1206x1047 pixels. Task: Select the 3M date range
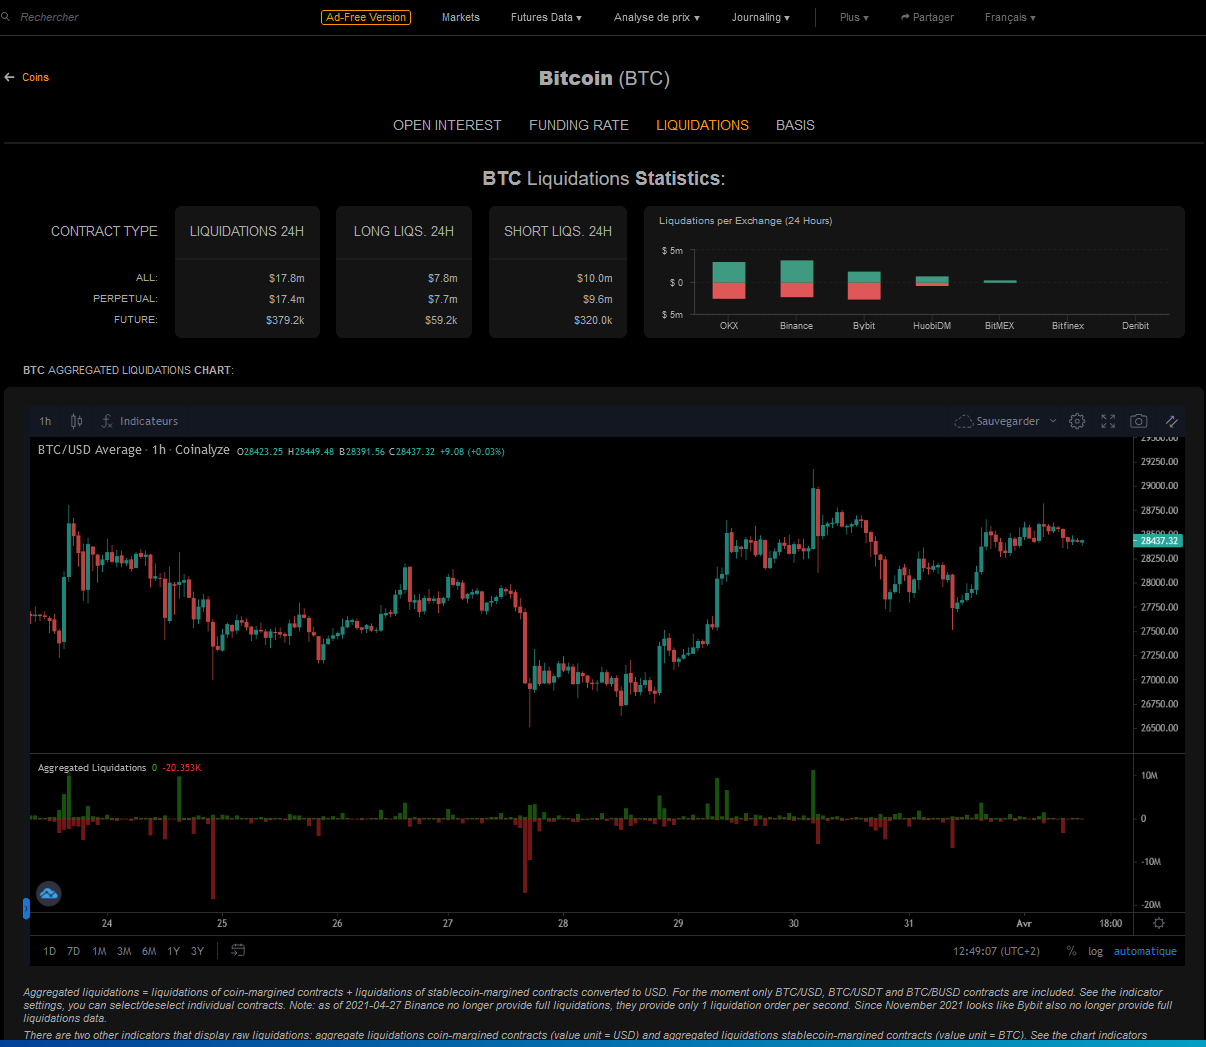[124, 951]
